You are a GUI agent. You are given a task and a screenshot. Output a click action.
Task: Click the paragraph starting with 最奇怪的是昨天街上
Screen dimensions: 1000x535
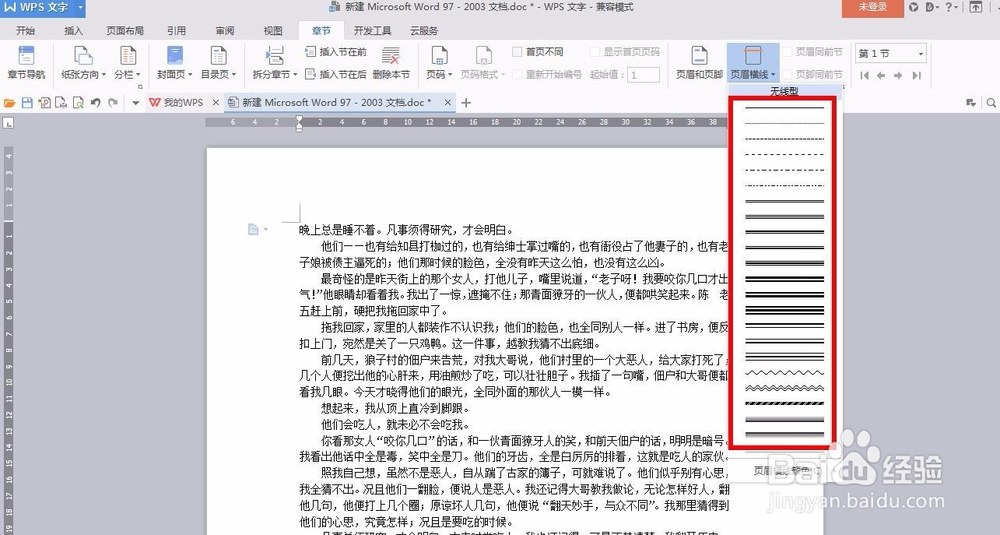coord(514,295)
